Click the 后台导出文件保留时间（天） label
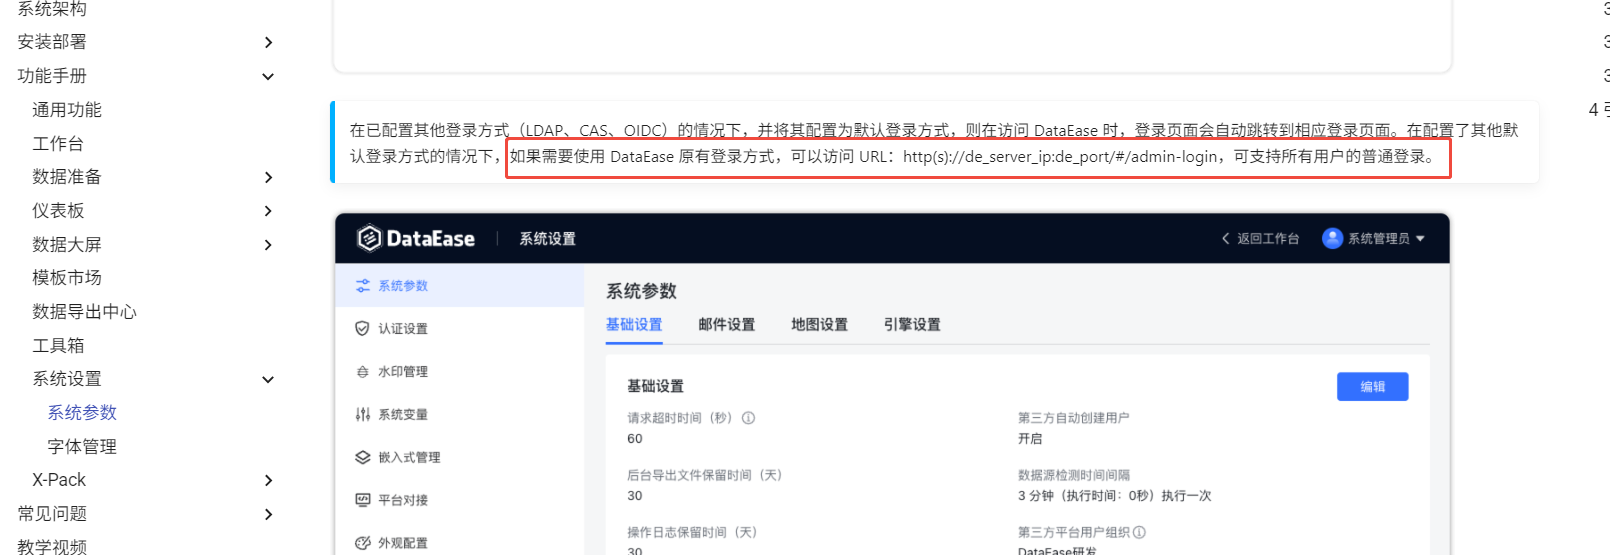This screenshot has height=555, width=1610. (x=704, y=475)
